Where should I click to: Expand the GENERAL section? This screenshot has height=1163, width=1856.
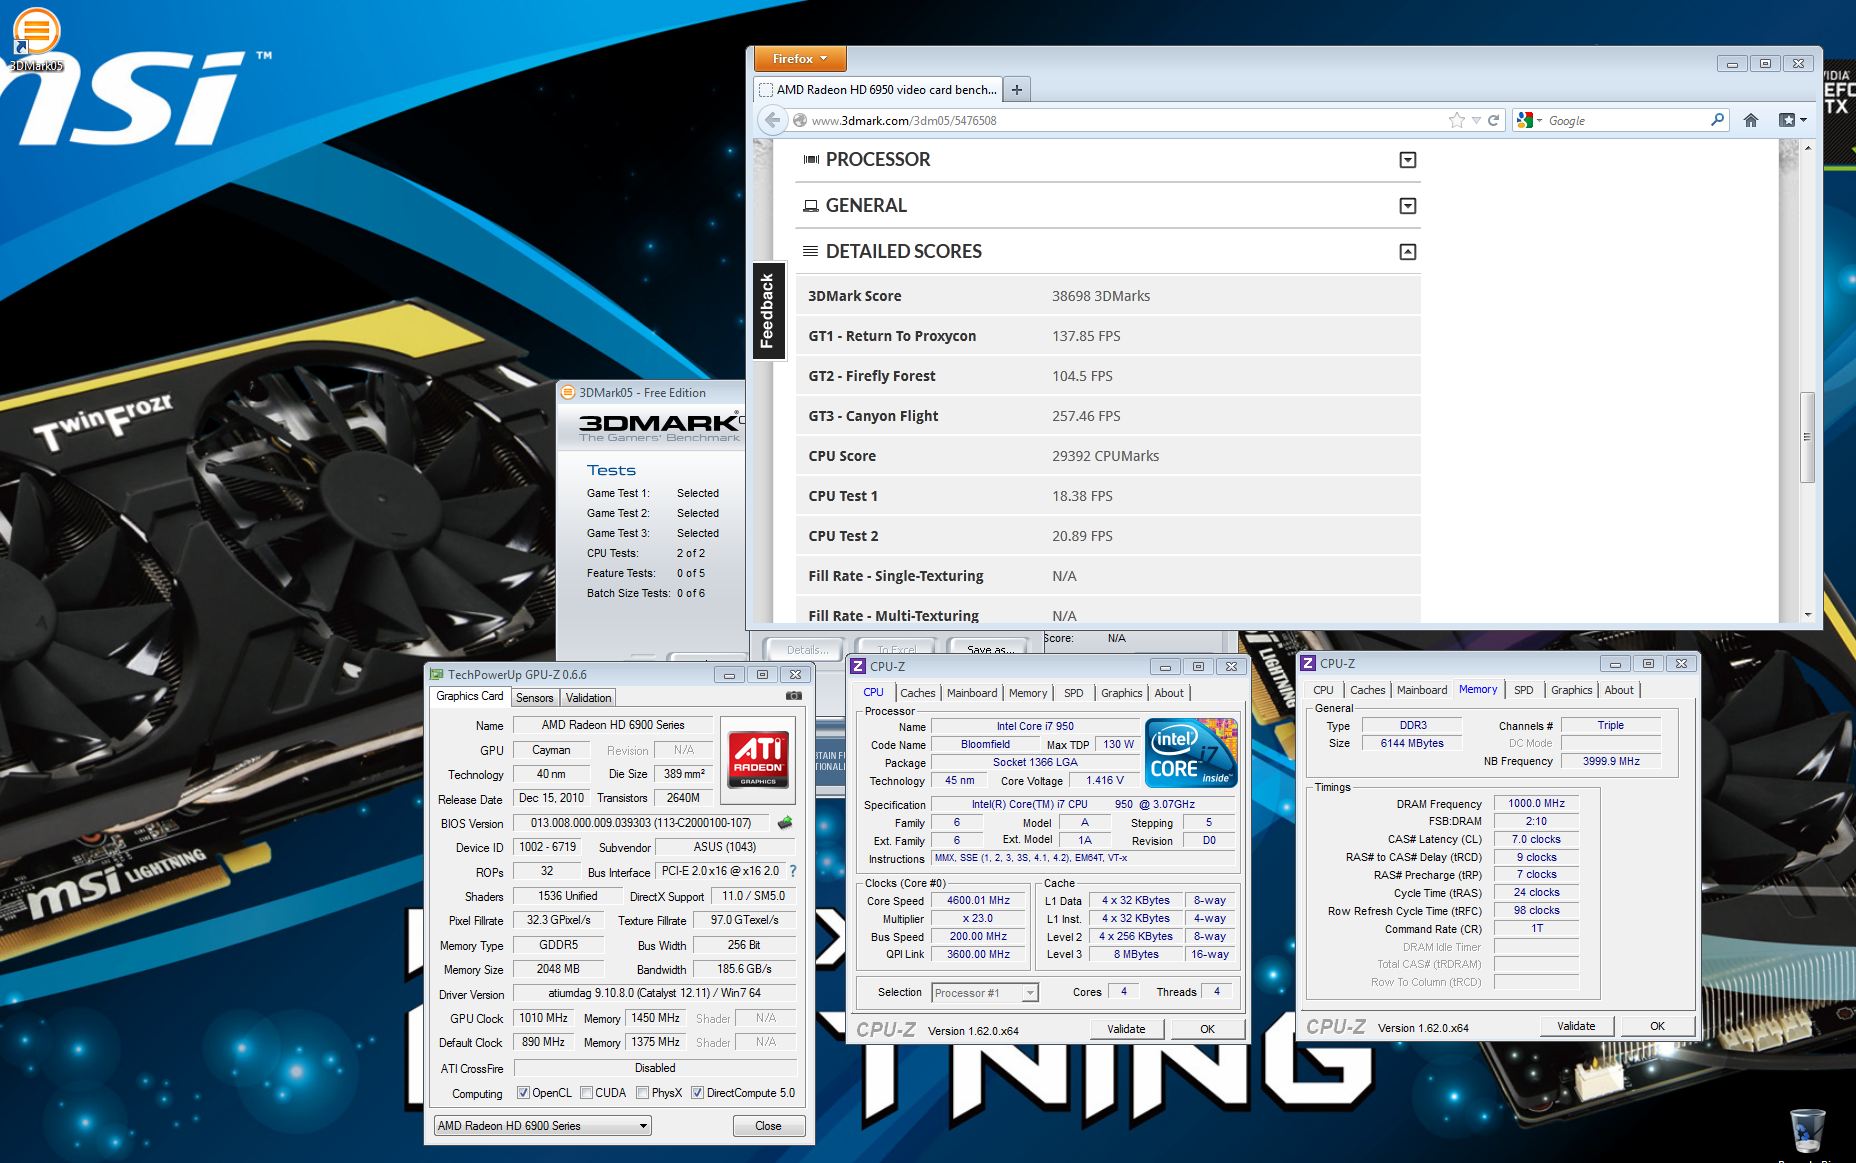[1407, 206]
